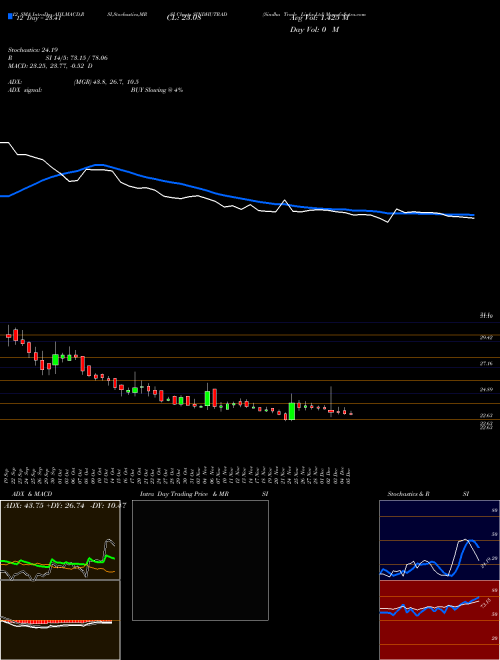Open the ADX line chart panel
500x660 pixels.
tap(60, 540)
